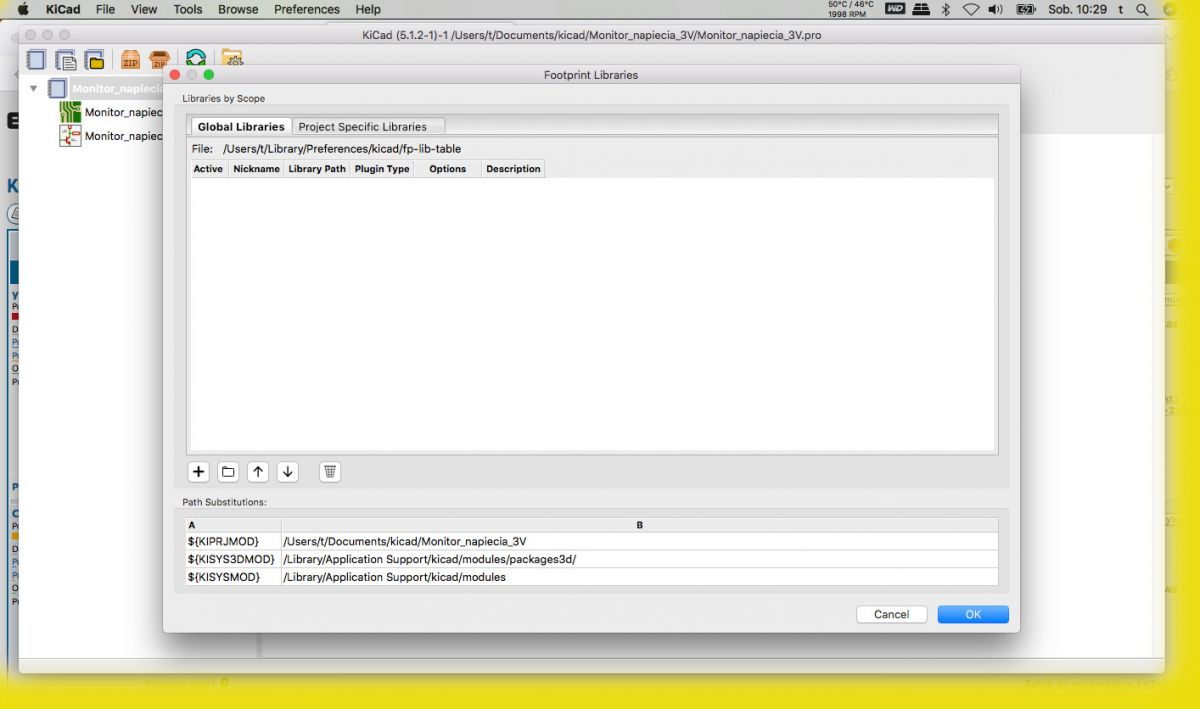Switch to the Global Libraries tab

pyautogui.click(x=240, y=127)
